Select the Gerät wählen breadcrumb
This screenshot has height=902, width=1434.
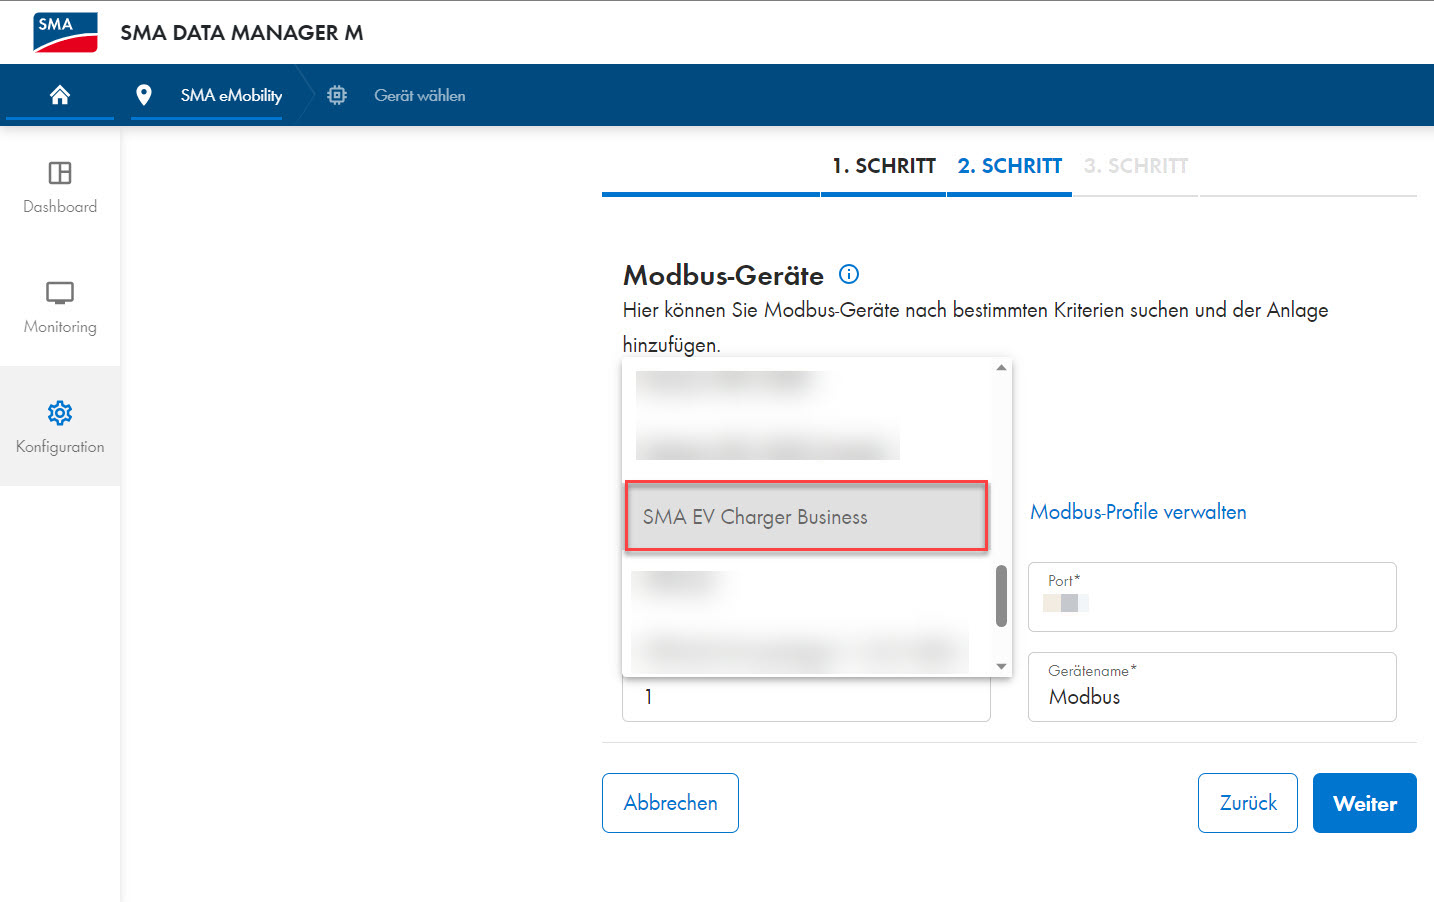pos(420,95)
